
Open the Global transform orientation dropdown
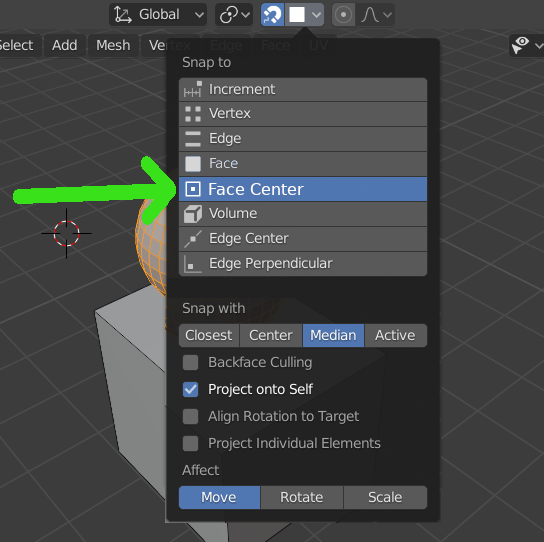(158, 15)
